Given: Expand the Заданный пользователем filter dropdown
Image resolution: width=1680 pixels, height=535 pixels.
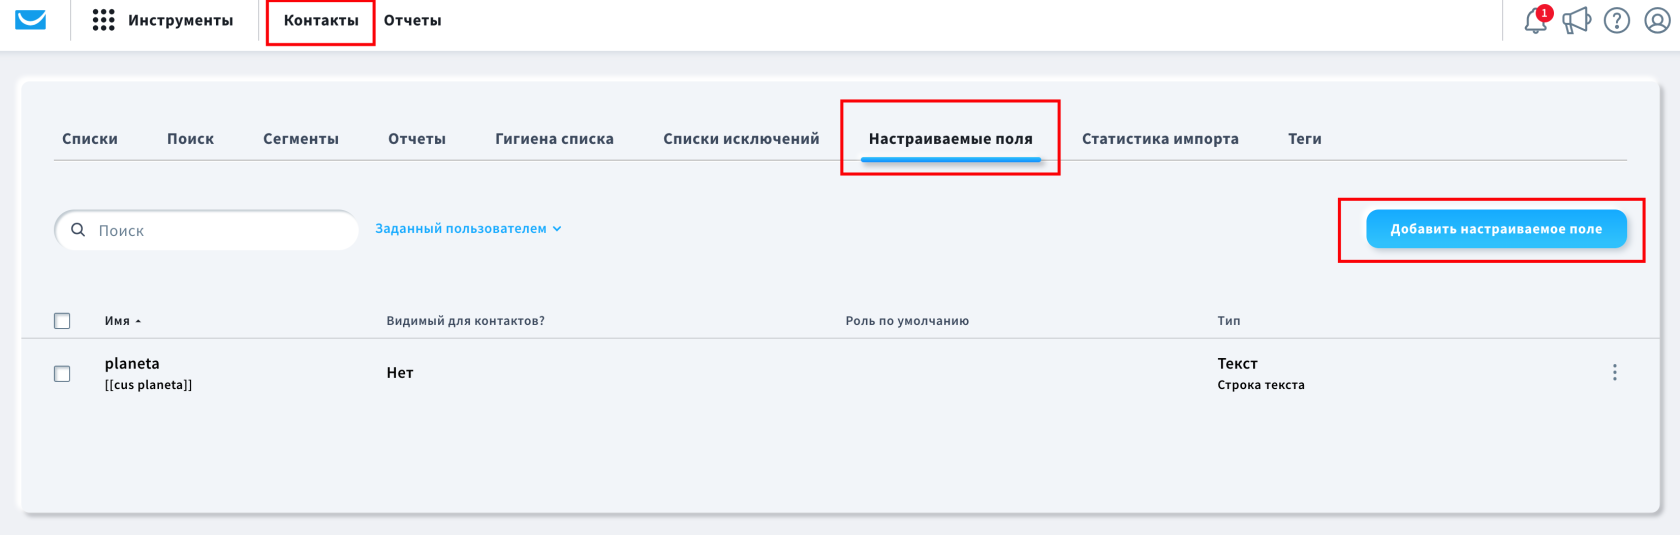Looking at the screenshot, I should point(468,228).
